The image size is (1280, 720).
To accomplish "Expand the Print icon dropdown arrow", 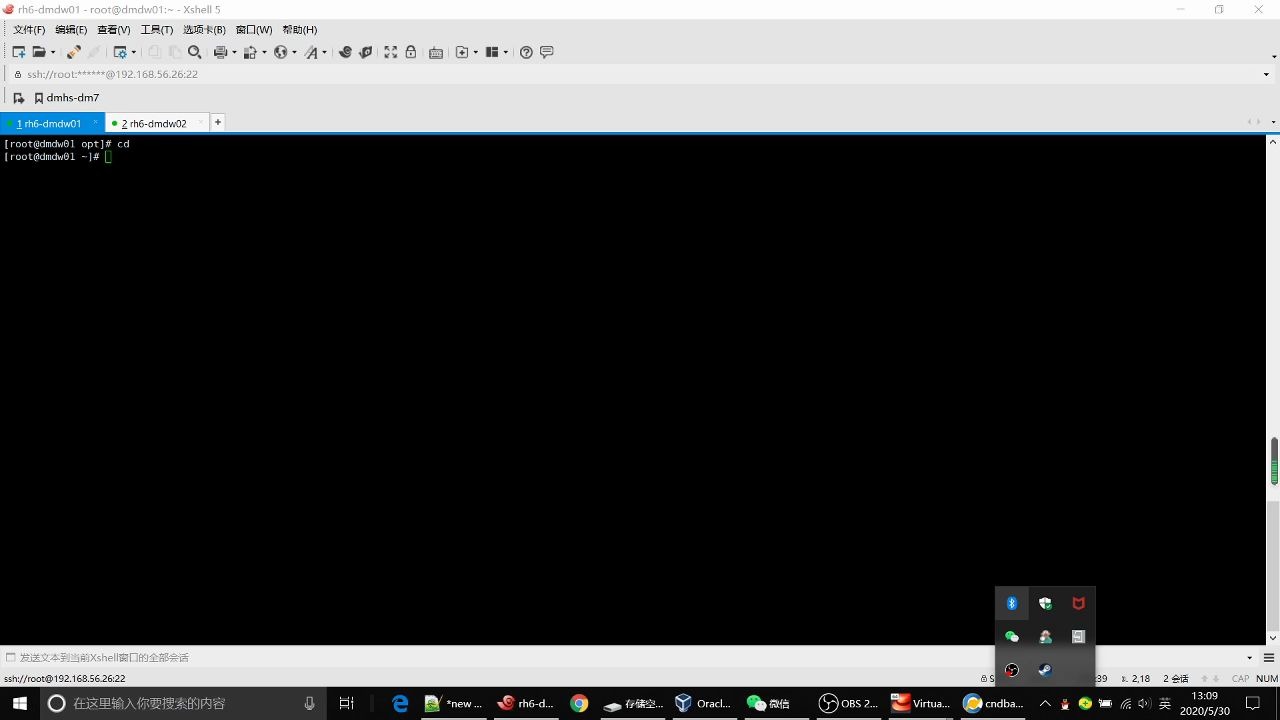I will [x=234, y=52].
